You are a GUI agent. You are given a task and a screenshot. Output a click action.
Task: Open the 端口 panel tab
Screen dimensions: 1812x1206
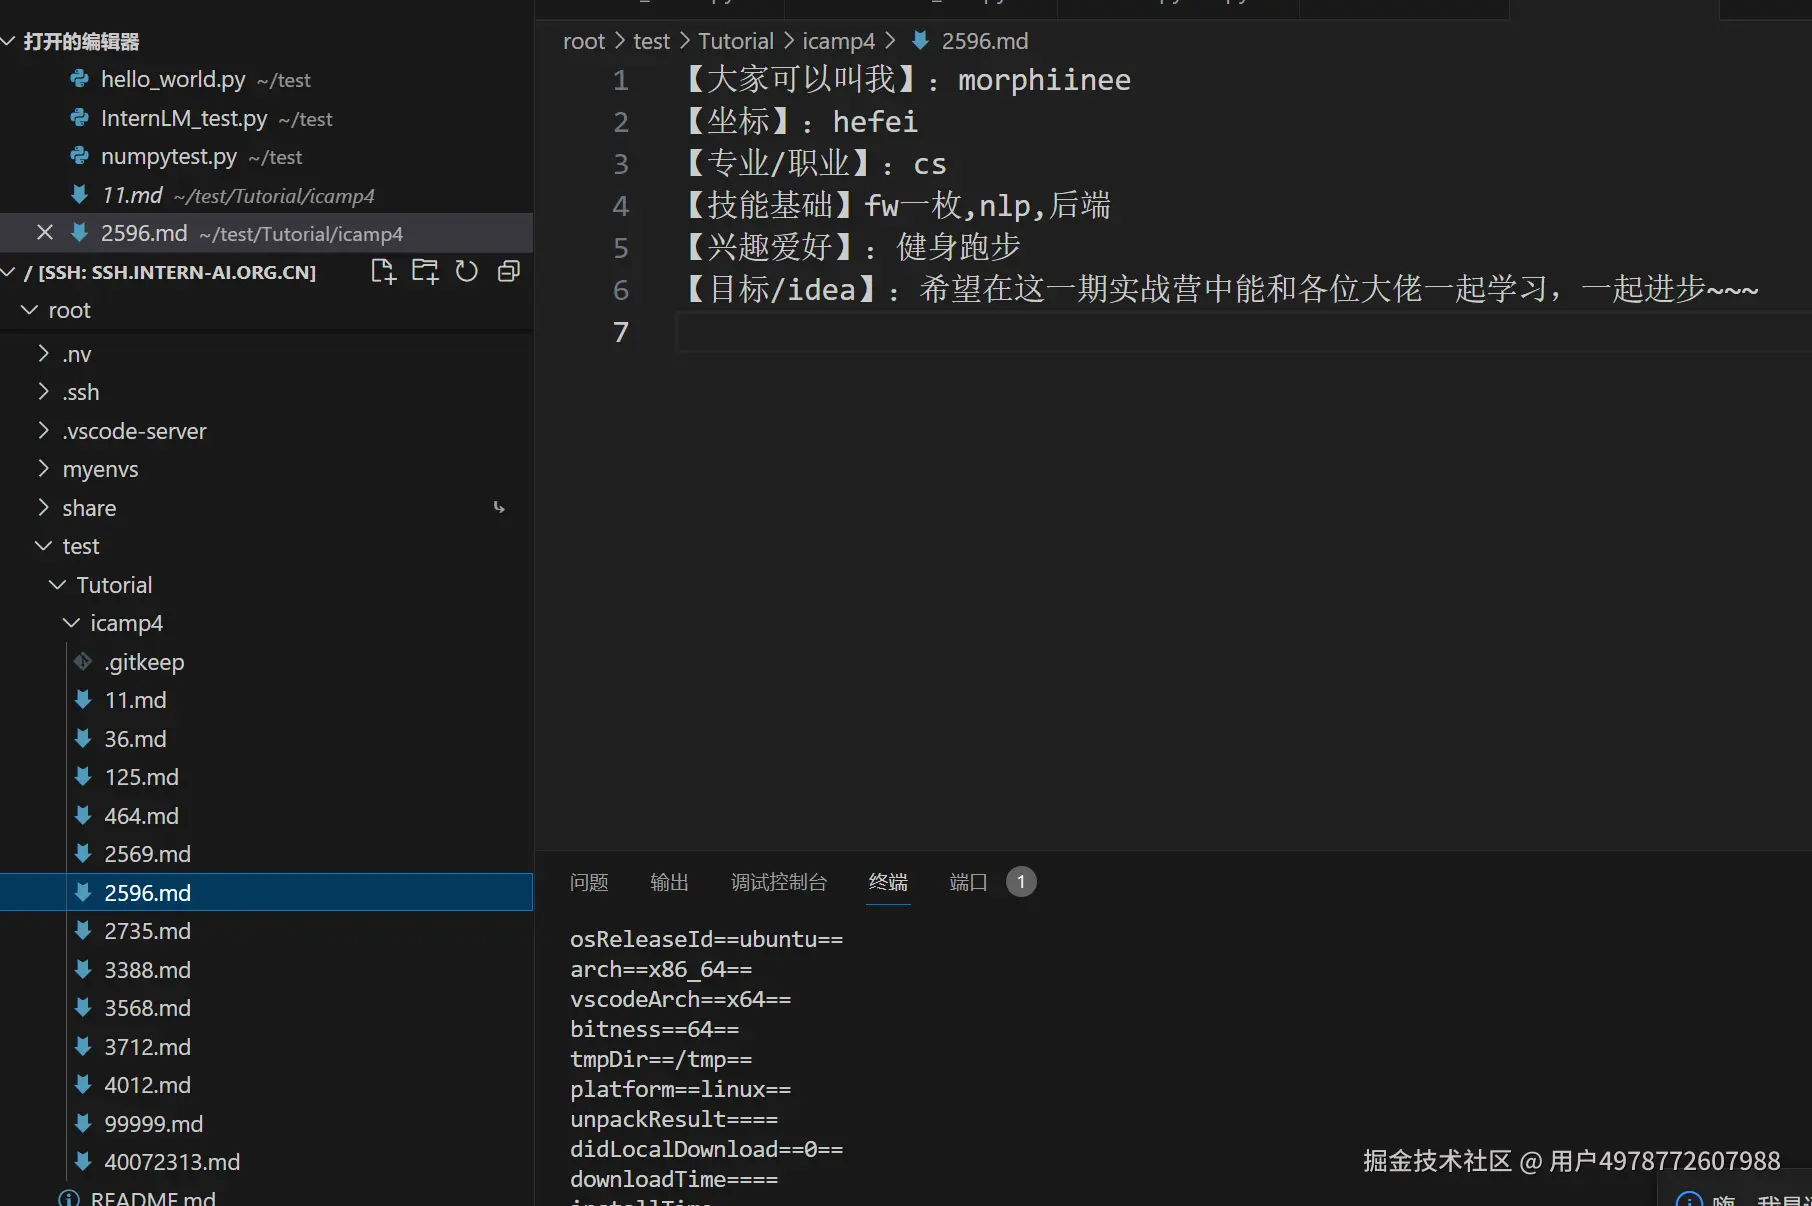pyautogui.click(x=968, y=882)
